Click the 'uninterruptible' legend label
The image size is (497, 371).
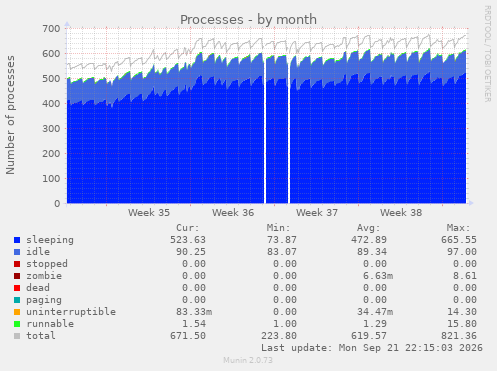pyautogui.click(x=71, y=312)
